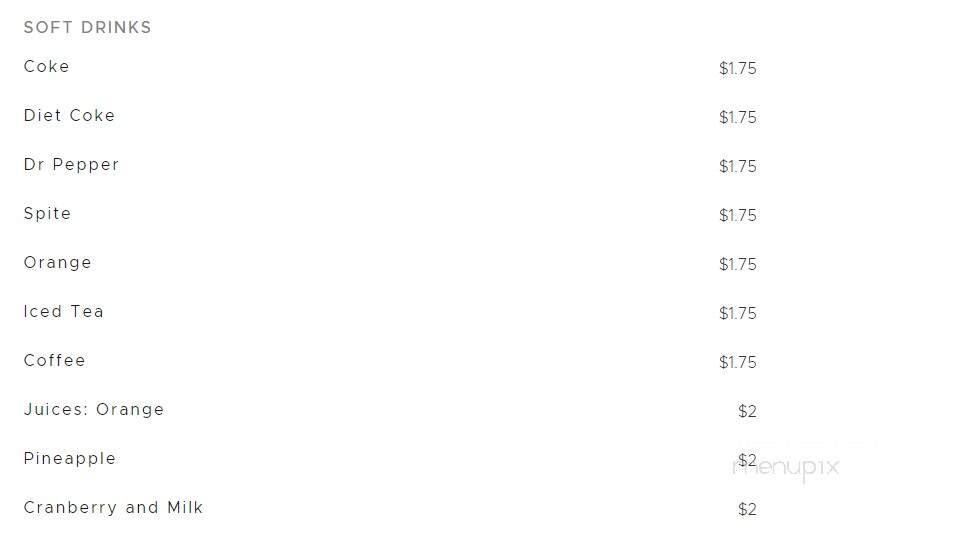
Task: Click the price next to Diet Coke
Action: point(738,118)
